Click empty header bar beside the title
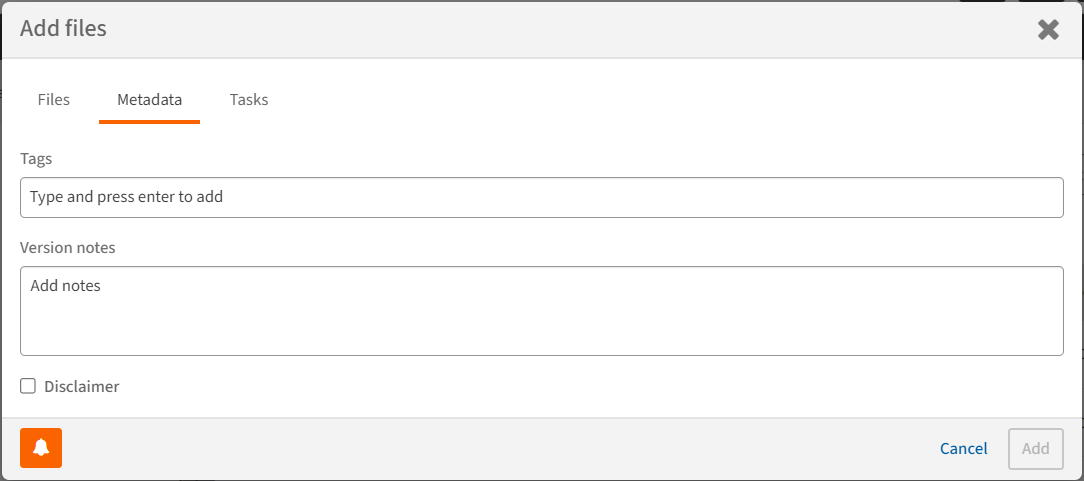Screen dimensions: 1084x481 550,29
